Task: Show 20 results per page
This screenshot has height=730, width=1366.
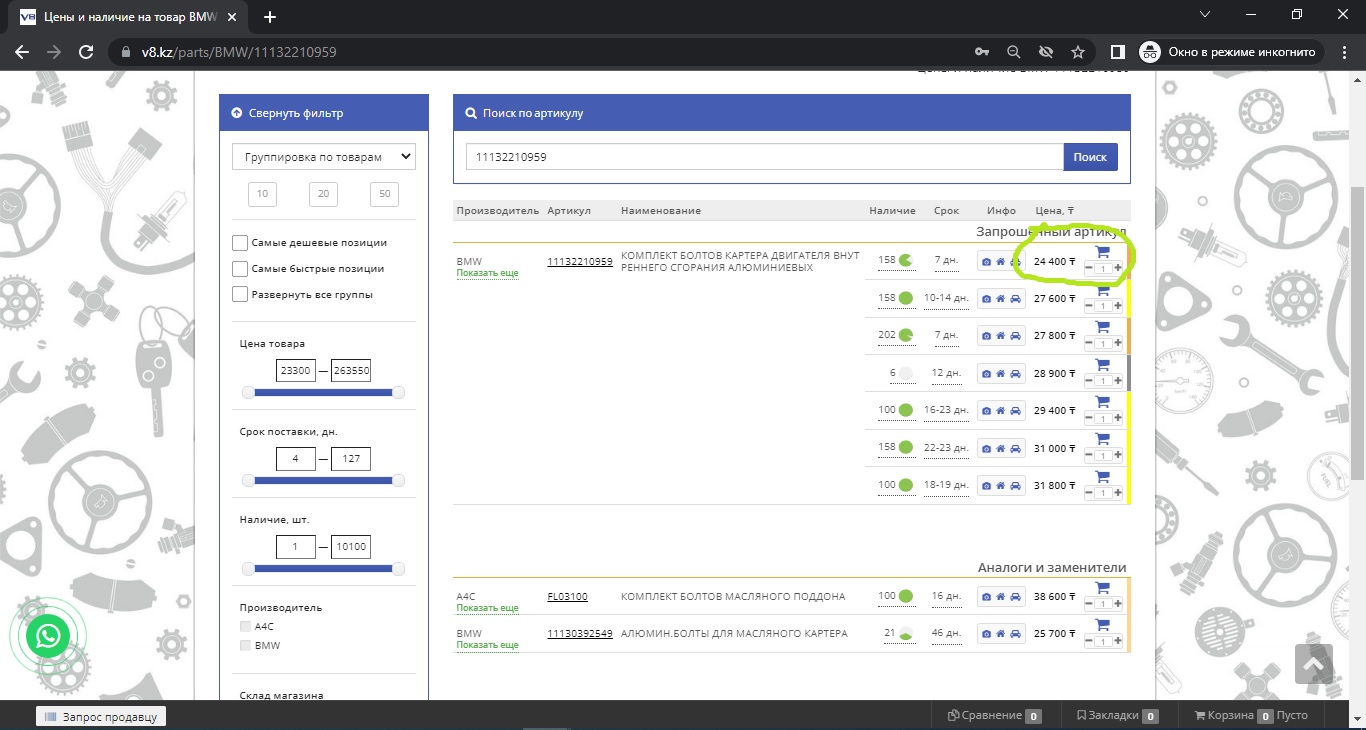Action: click(323, 194)
